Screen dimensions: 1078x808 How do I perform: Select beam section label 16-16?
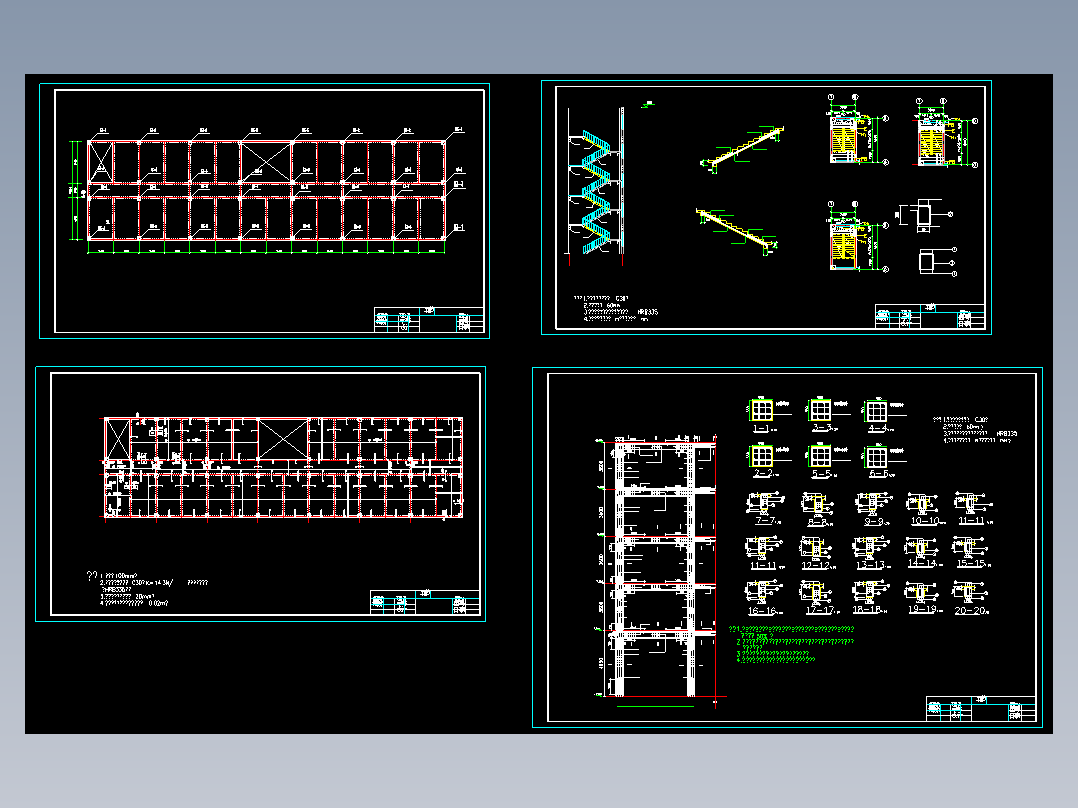coord(764,611)
